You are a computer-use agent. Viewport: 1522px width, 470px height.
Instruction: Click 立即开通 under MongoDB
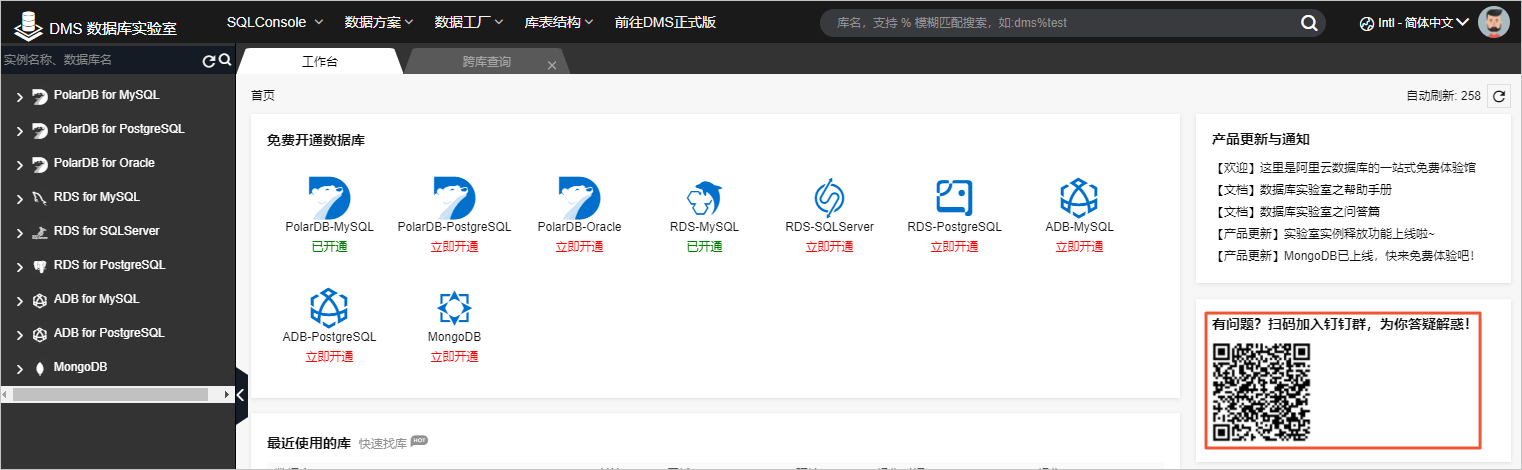point(454,356)
